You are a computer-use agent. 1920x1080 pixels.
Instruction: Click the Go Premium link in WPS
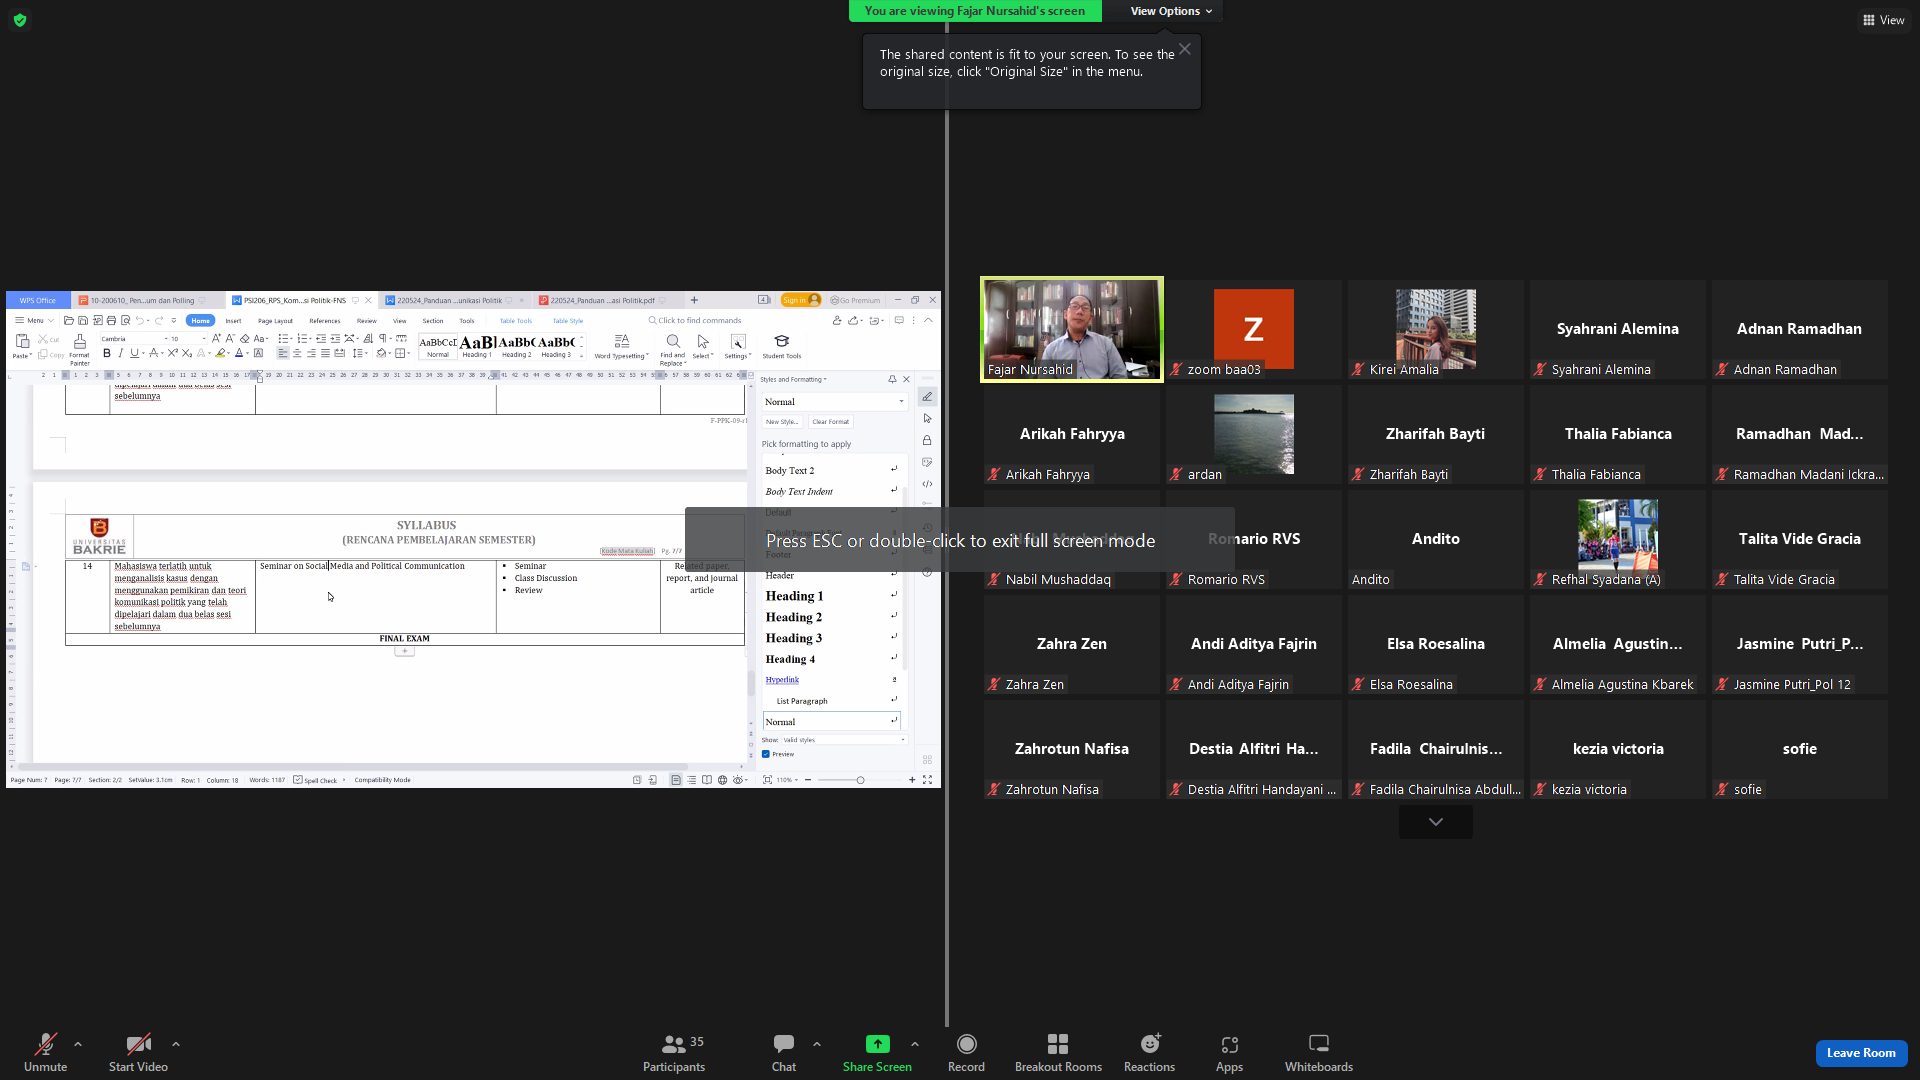[x=856, y=300]
